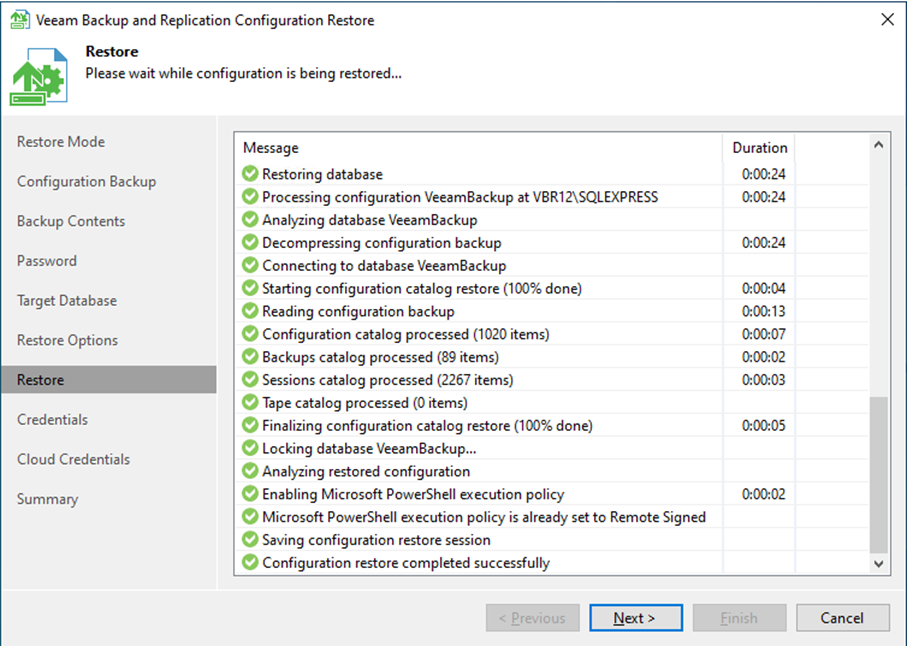The image size is (907, 646).
Task: Click check icon for Analyzing restored configuration
Action: [x=250, y=471]
